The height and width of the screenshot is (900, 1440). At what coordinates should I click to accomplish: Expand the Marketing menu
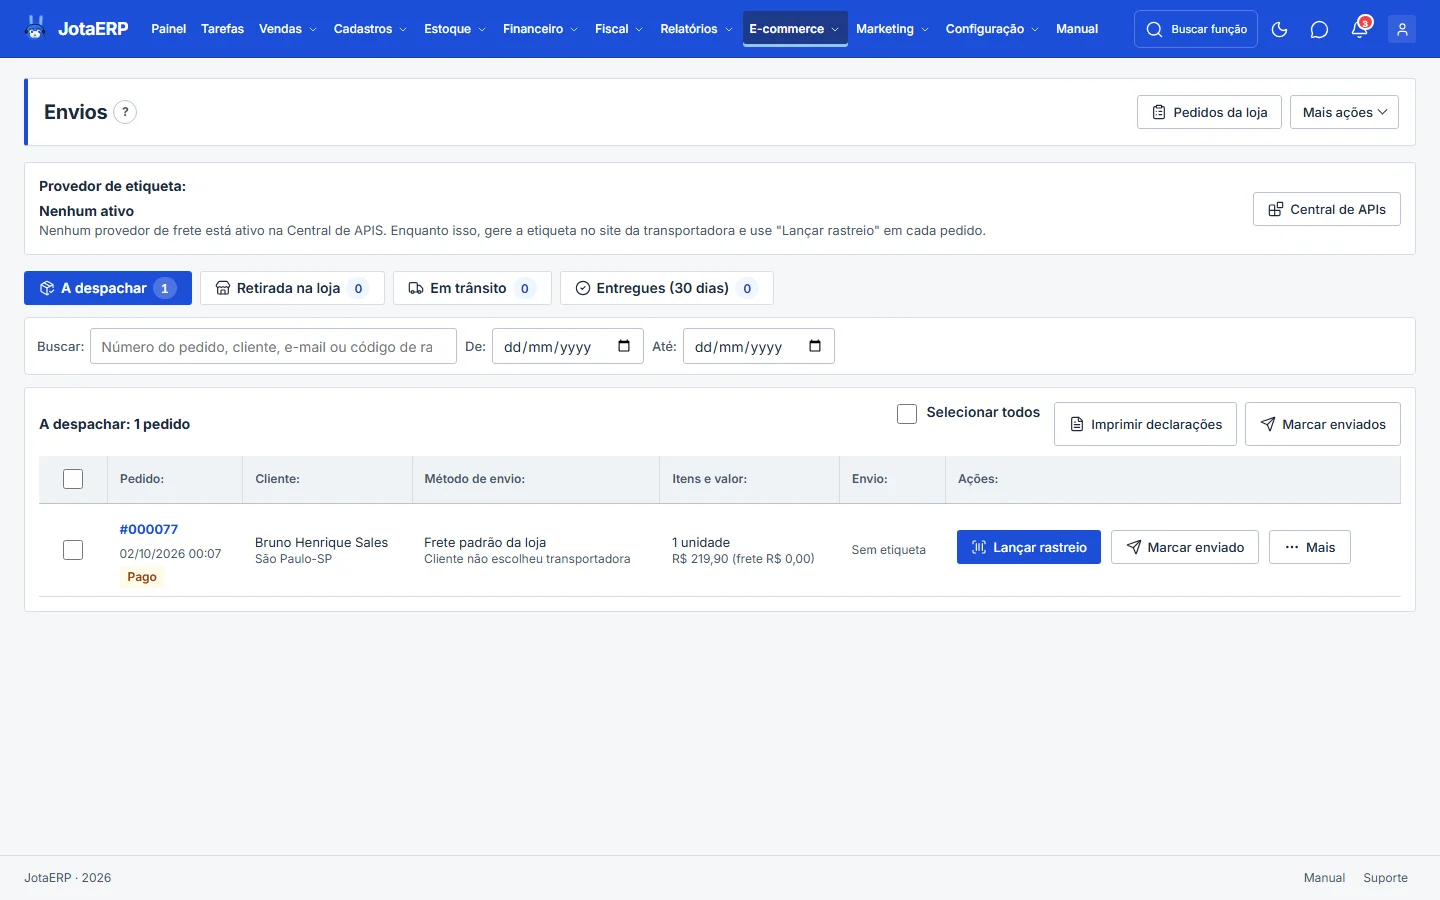(x=892, y=29)
